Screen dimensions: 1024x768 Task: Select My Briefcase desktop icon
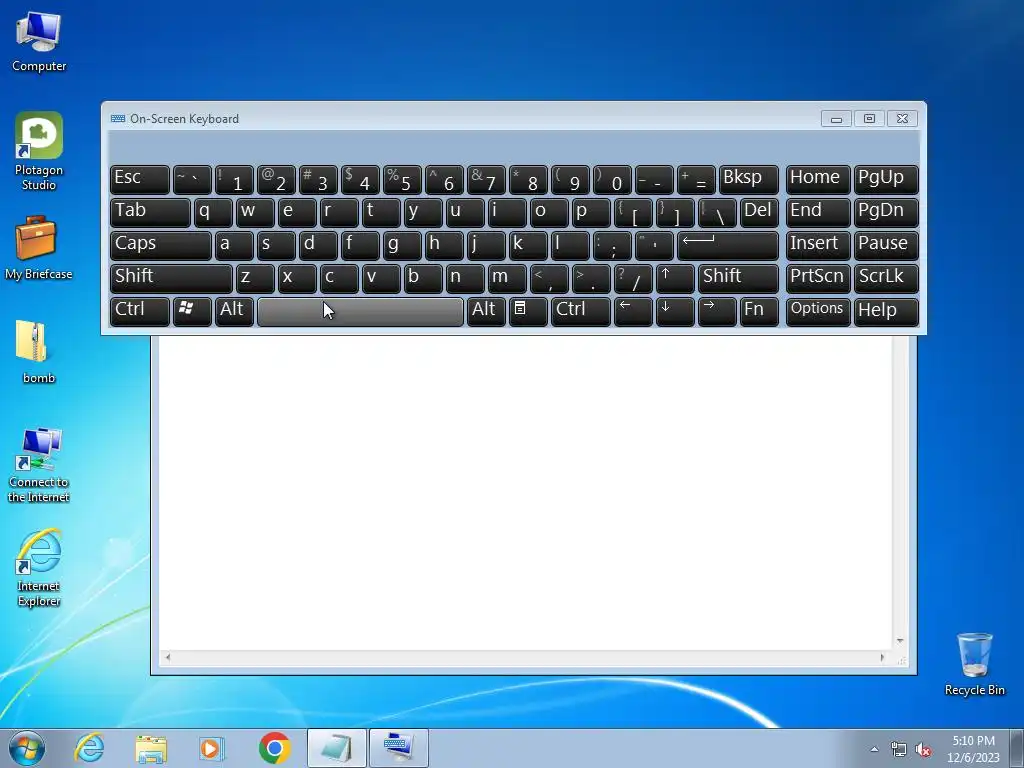[x=39, y=248]
